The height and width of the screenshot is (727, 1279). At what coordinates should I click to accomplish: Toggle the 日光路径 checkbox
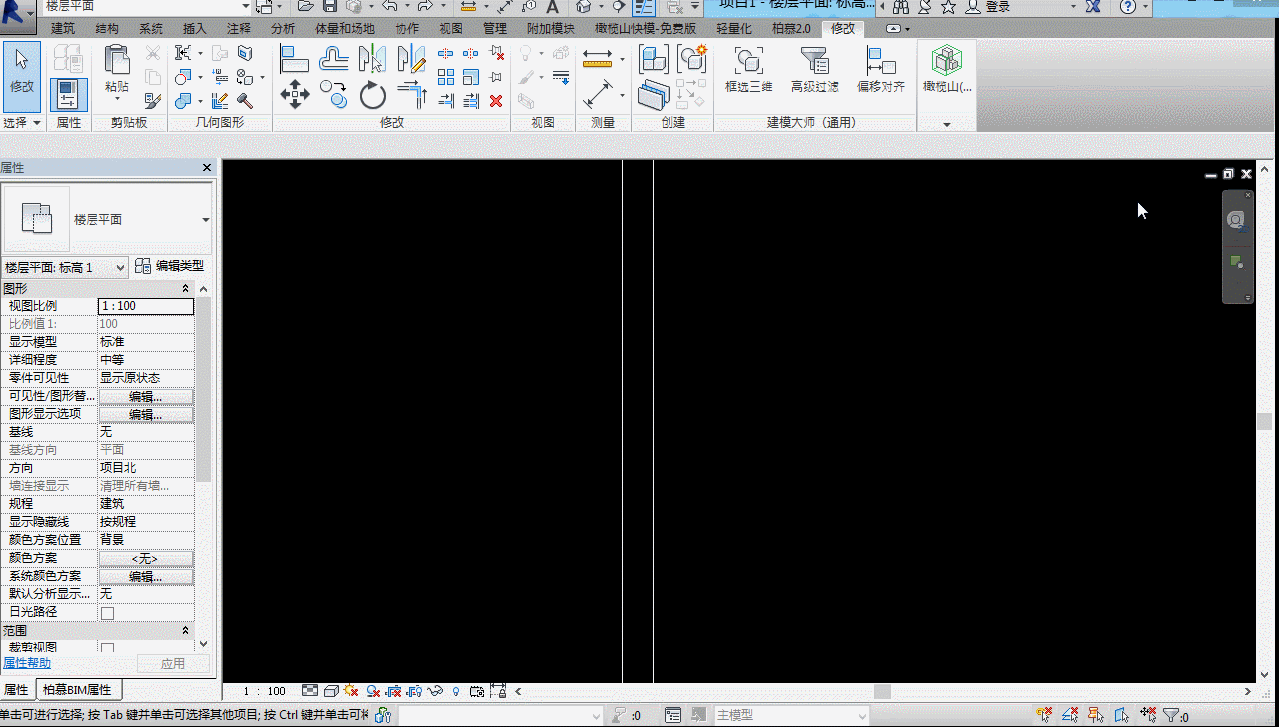coord(108,613)
